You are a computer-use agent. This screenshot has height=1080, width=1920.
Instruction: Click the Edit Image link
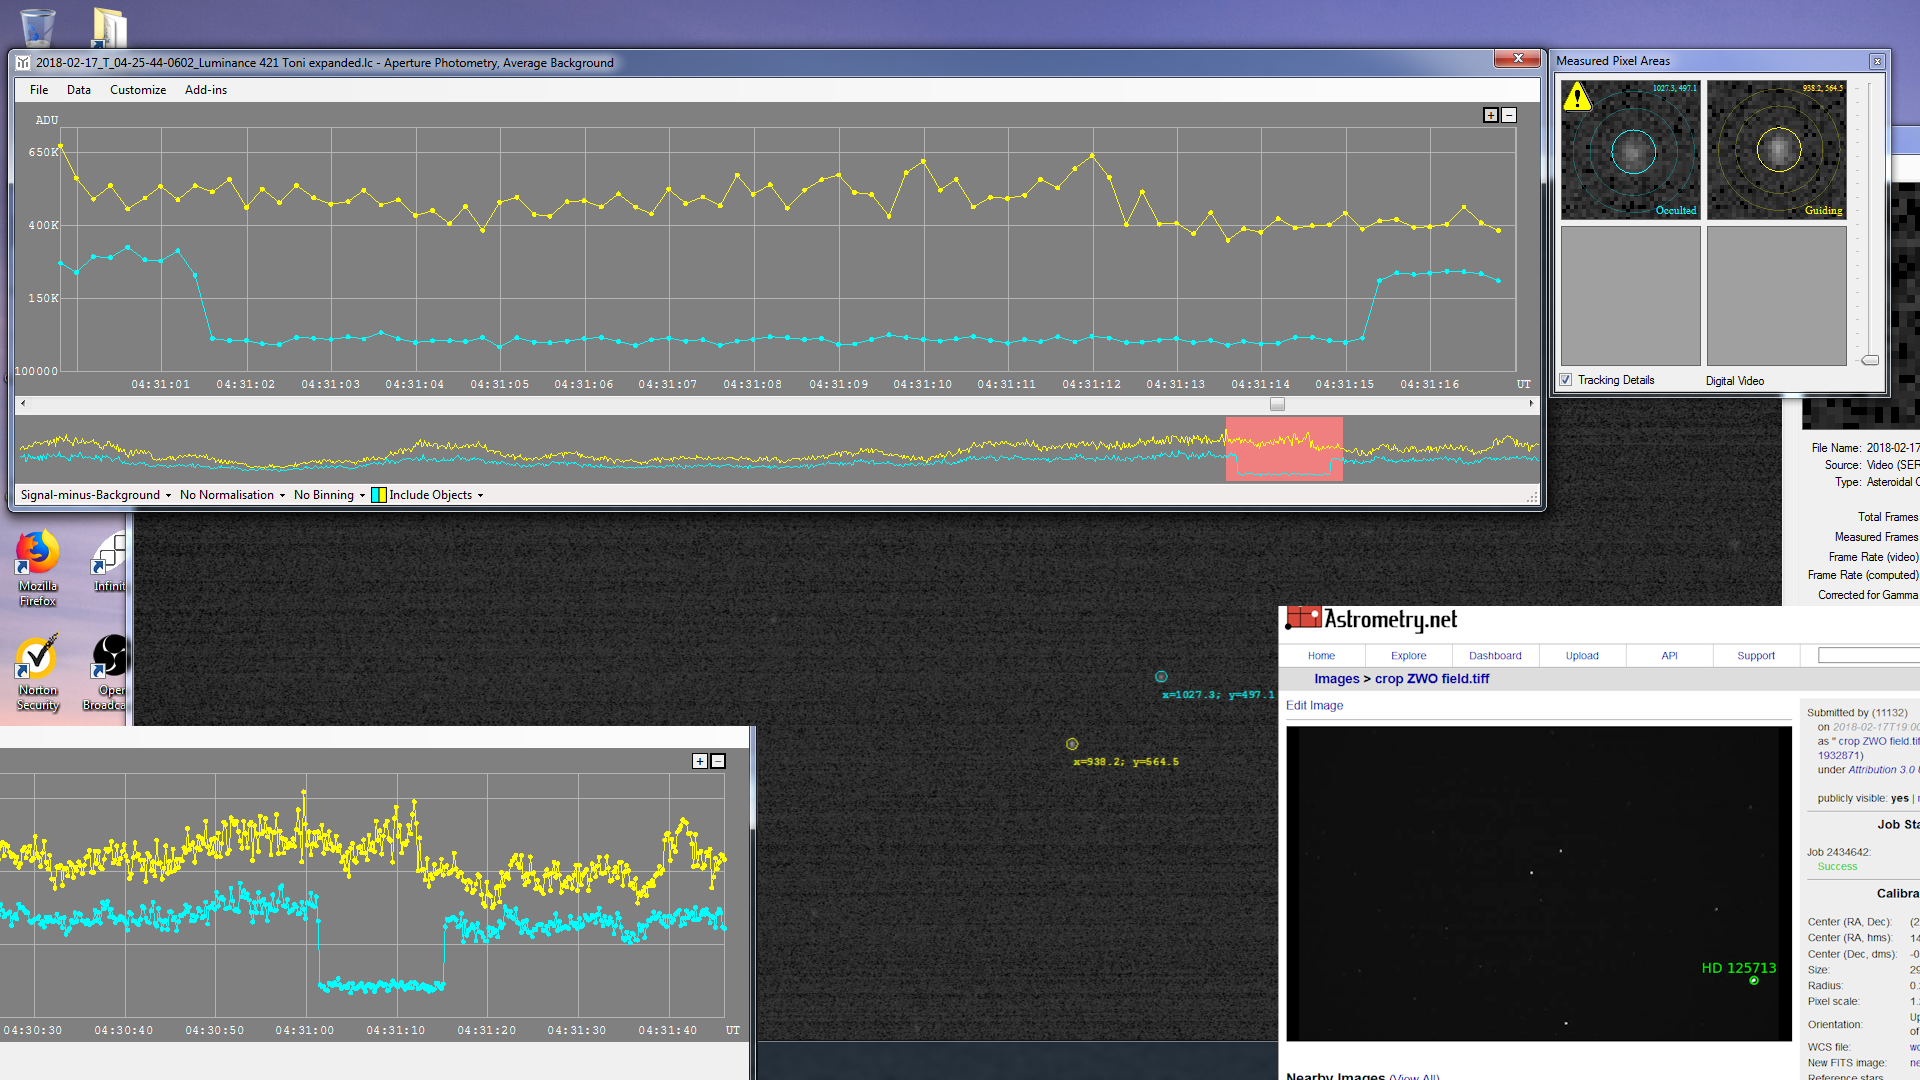point(1314,706)
